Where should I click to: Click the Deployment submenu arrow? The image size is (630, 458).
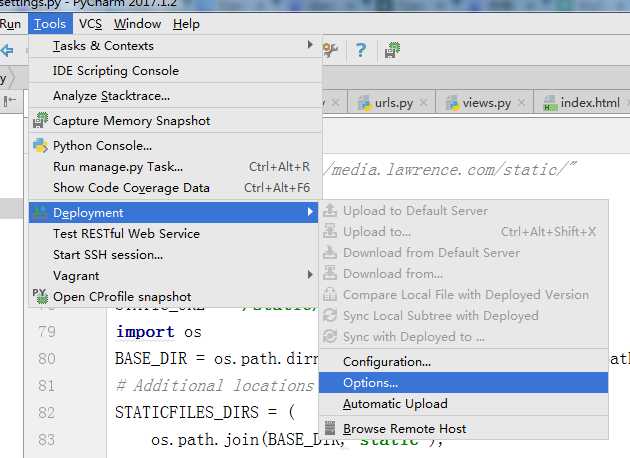coord(310,212)
